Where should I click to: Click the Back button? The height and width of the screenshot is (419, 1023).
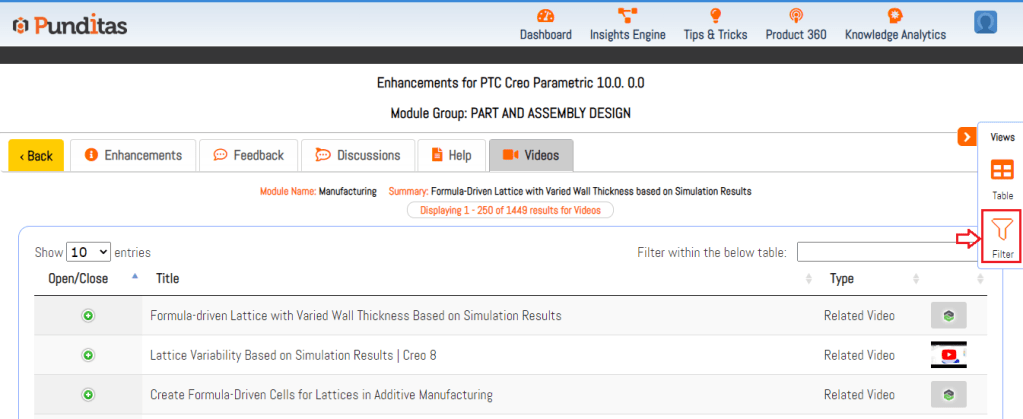click(36, 156)
